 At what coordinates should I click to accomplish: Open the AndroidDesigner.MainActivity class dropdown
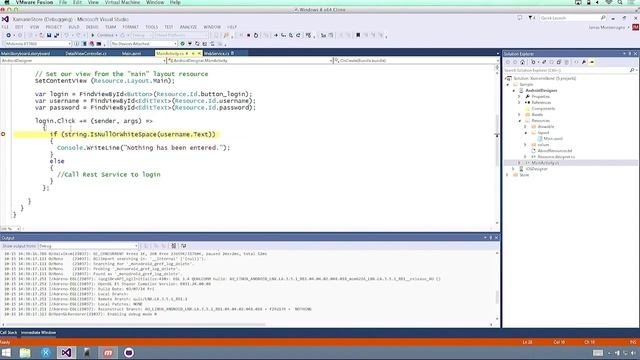(x=250, y=60)
